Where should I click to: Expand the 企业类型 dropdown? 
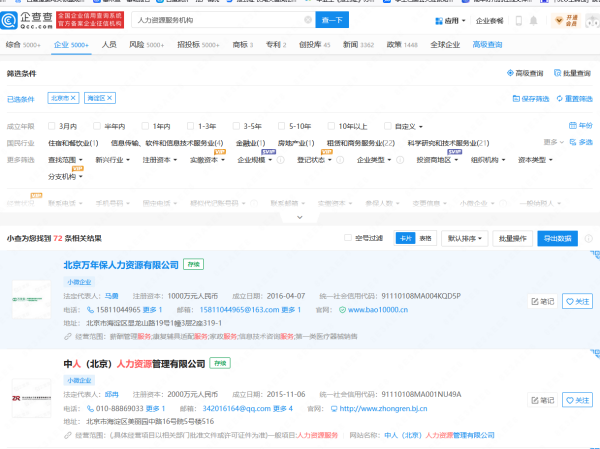(374, 160)
